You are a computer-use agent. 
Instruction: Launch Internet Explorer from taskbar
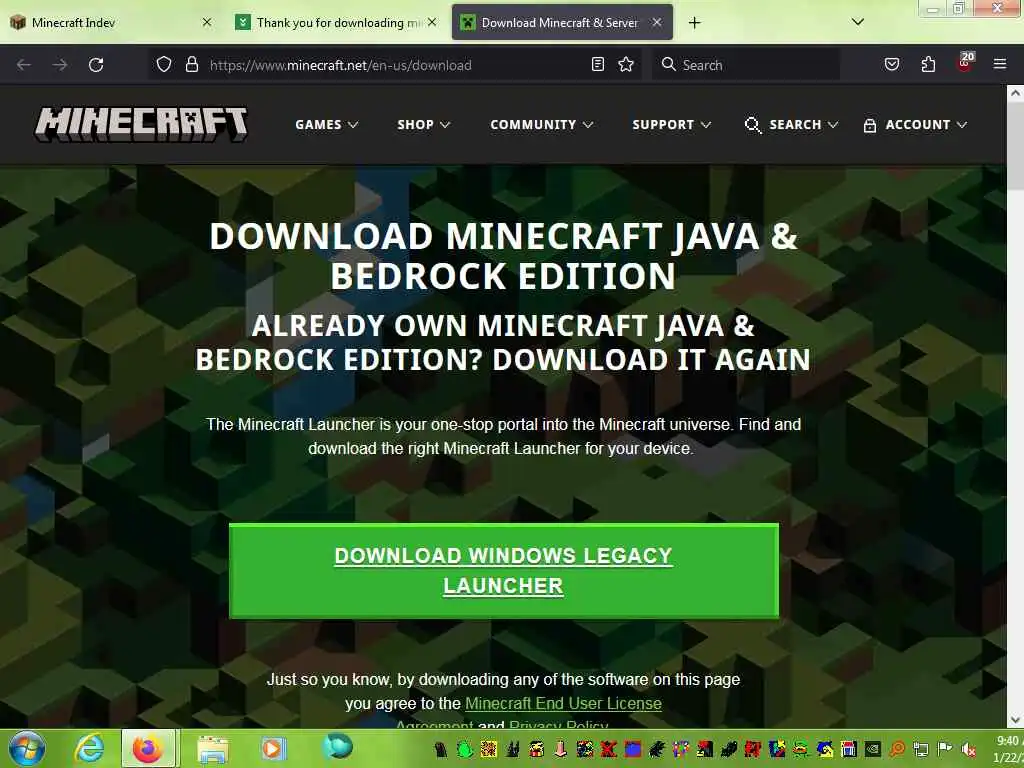[89, 748]
